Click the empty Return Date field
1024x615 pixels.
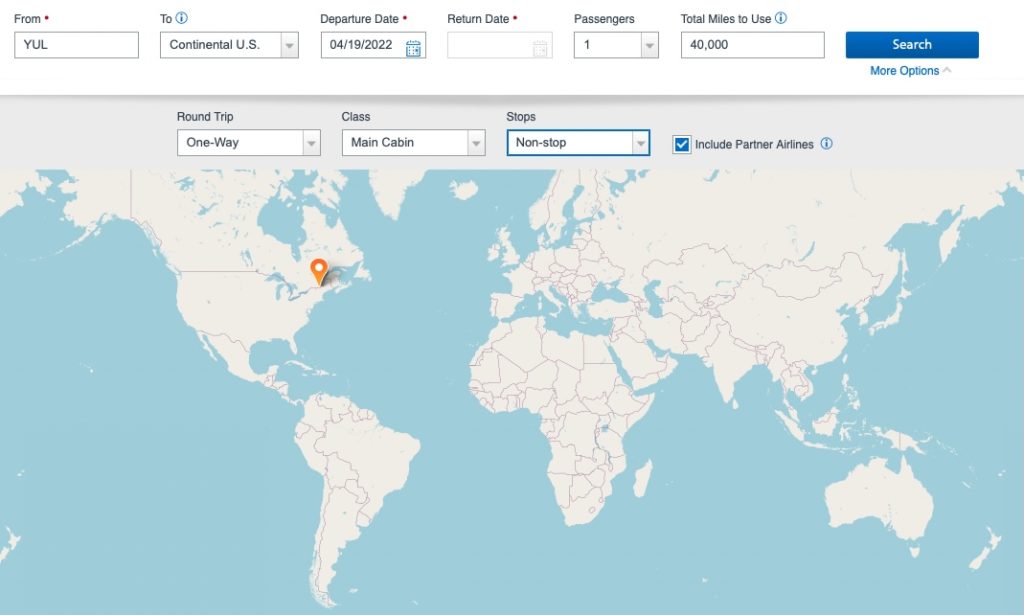coord(495,44)
